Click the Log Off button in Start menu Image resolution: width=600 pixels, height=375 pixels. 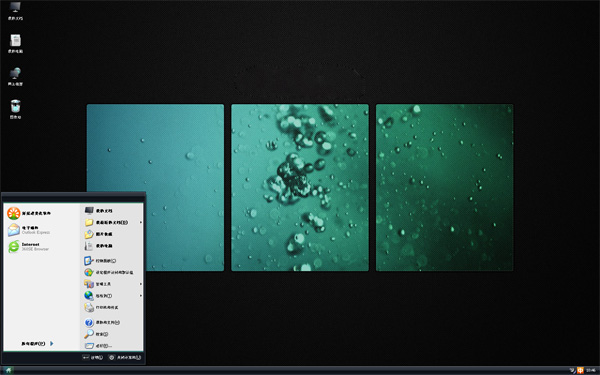pos(92,357)
